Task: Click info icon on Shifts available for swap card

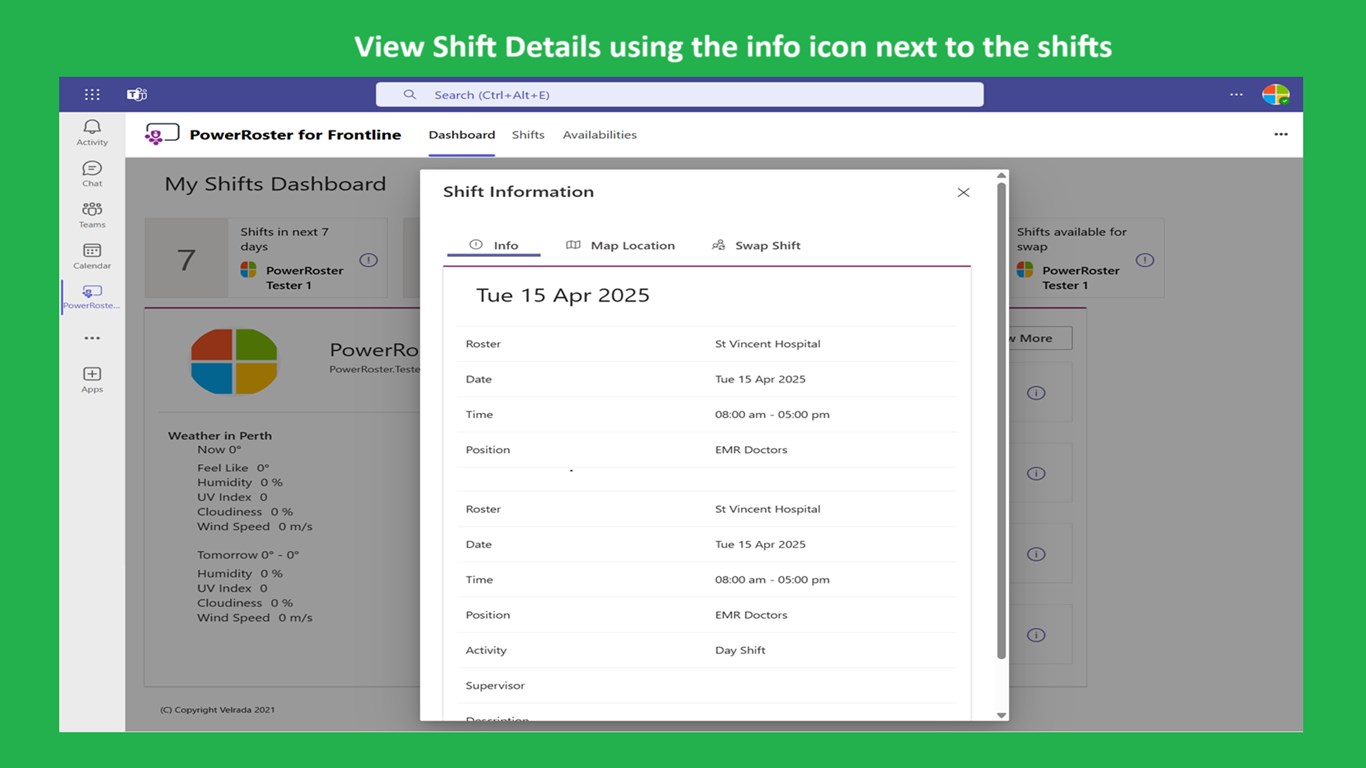Action: [1145, 260]
